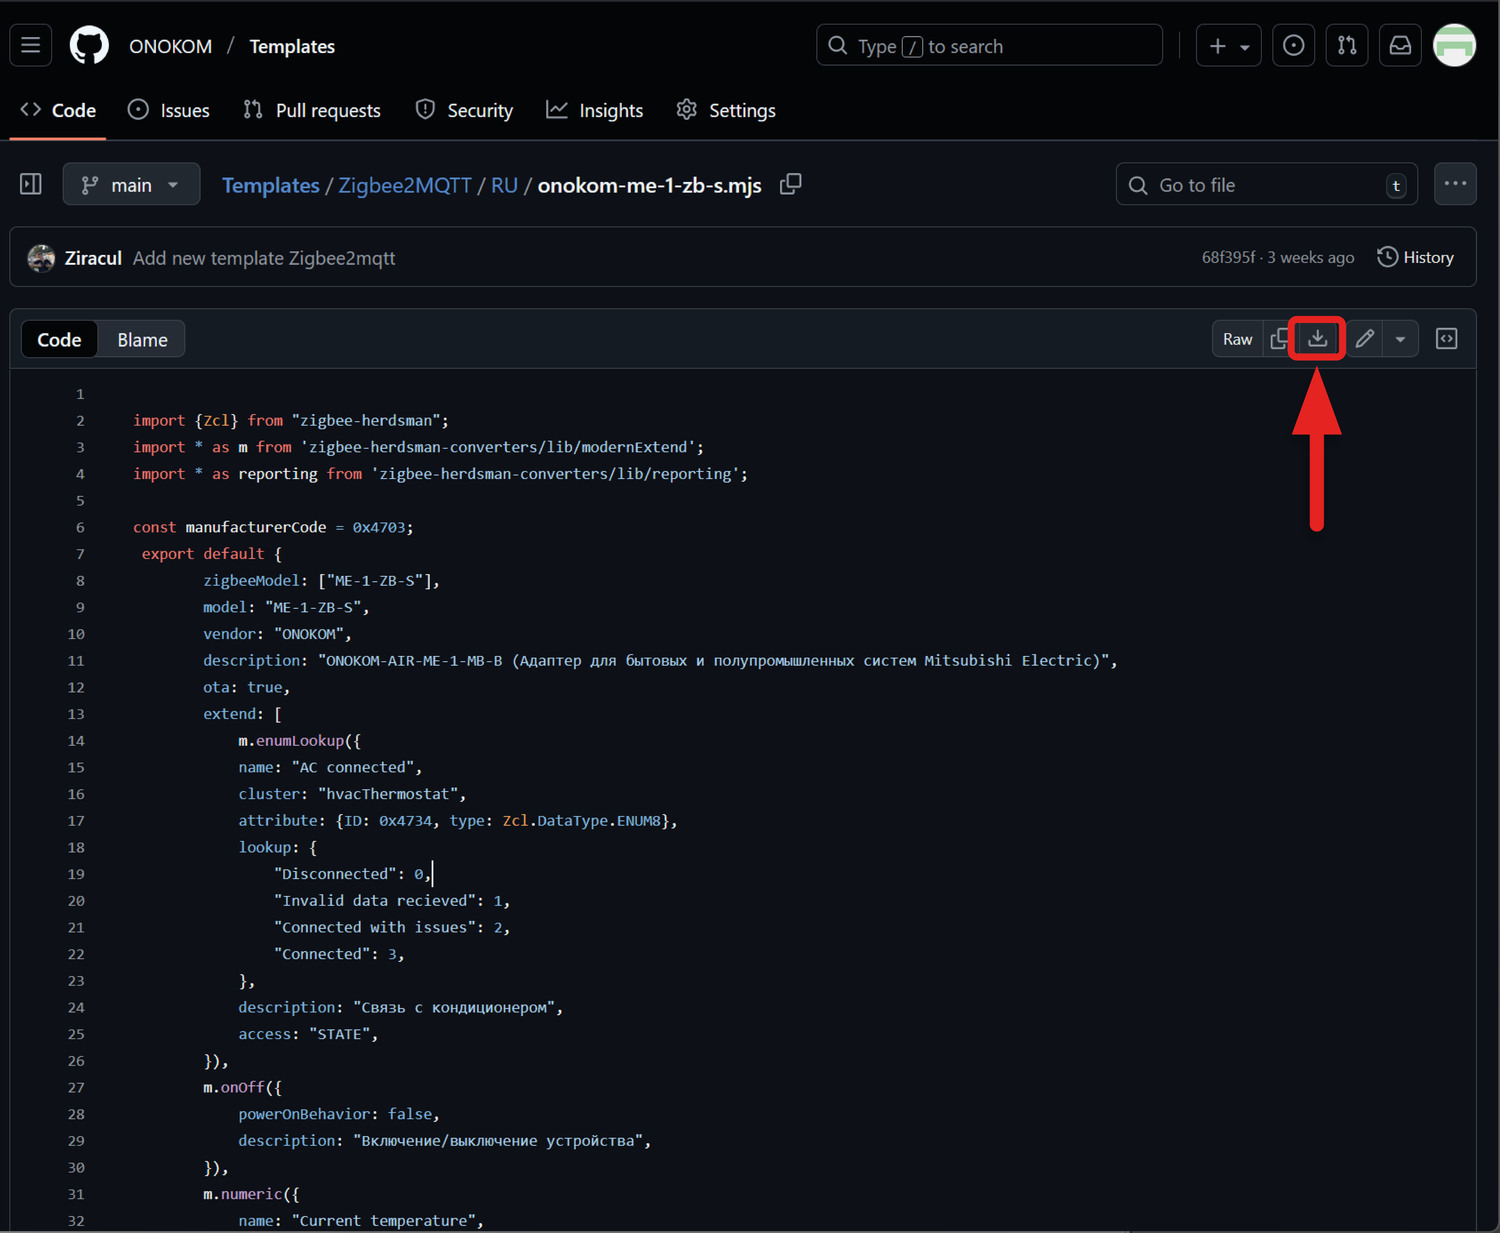Select the Code view toggle

(59, 340)
